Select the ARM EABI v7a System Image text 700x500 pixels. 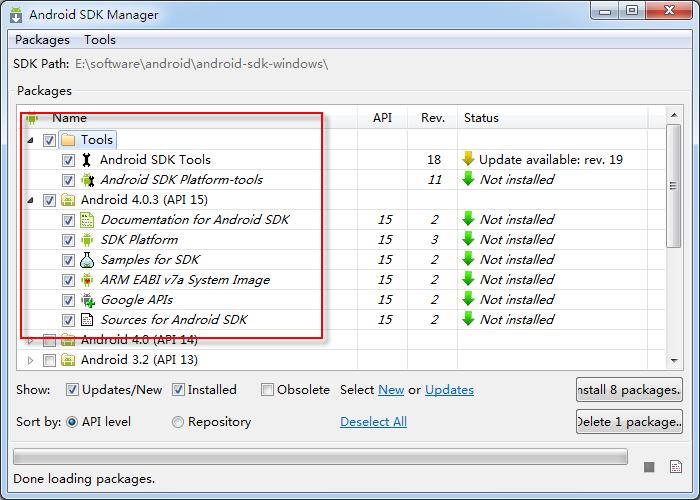tap(185, 280)
